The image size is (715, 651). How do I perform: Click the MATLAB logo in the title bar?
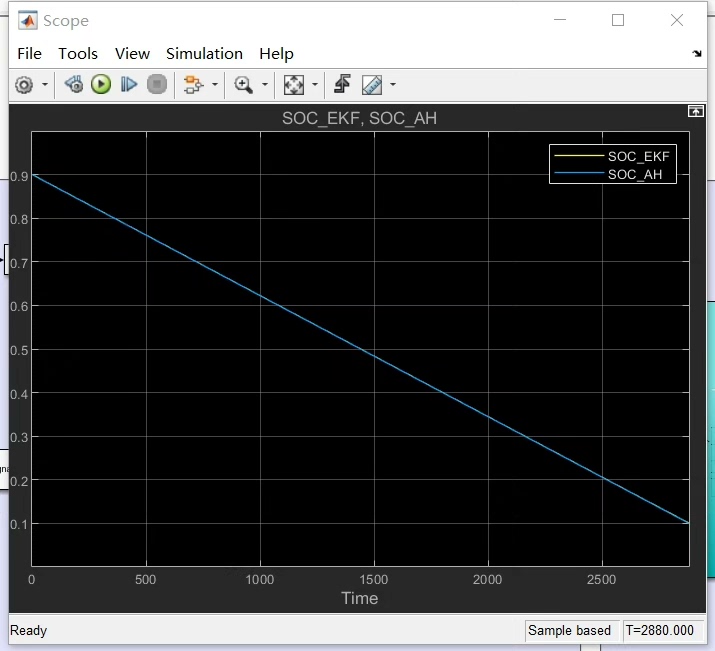[28, 21]
